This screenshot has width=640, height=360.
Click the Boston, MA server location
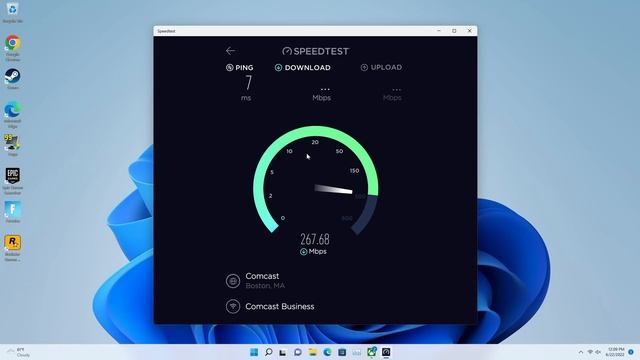coord(265,286)
